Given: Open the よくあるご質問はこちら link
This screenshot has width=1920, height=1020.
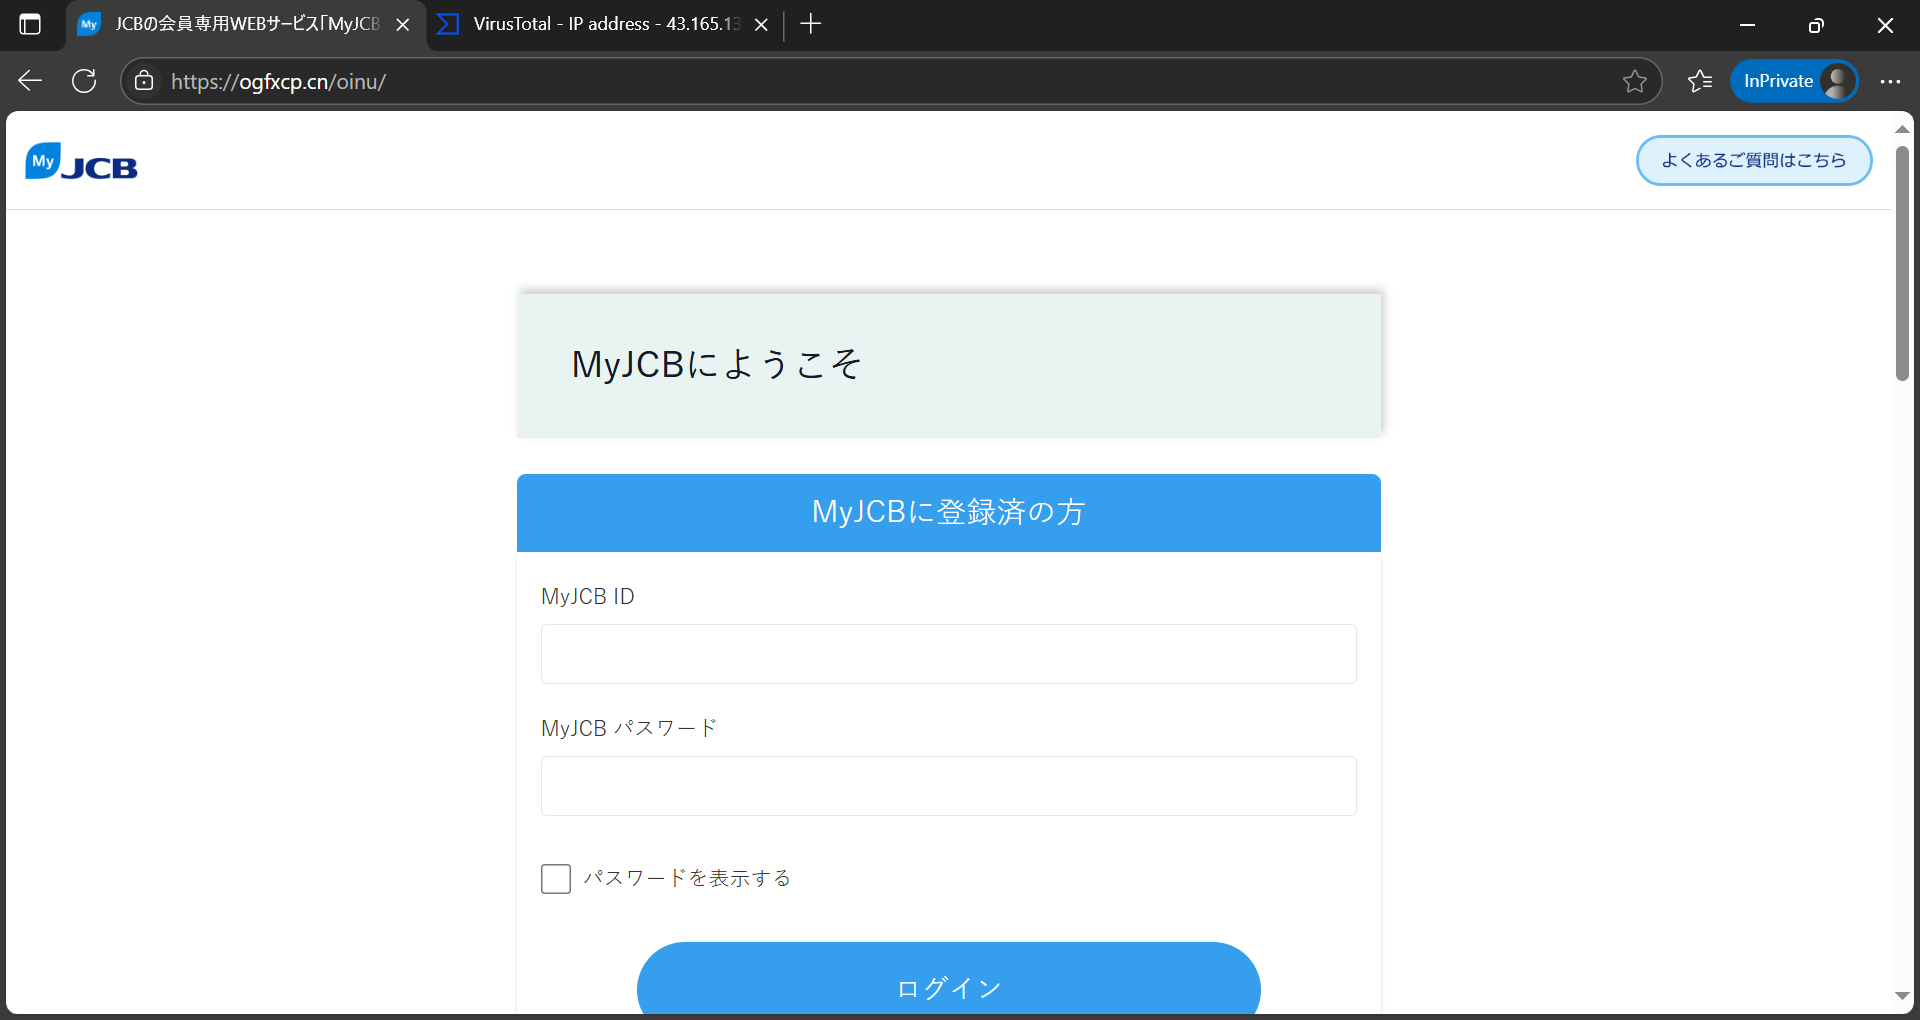Looking at the screenshot, I should (x=1754, y=160).
